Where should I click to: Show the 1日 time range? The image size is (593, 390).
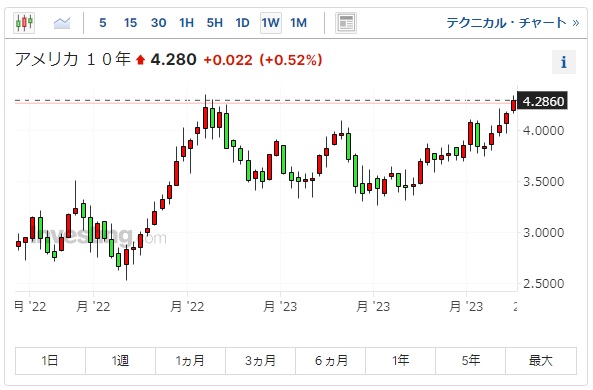click(50, 360)
